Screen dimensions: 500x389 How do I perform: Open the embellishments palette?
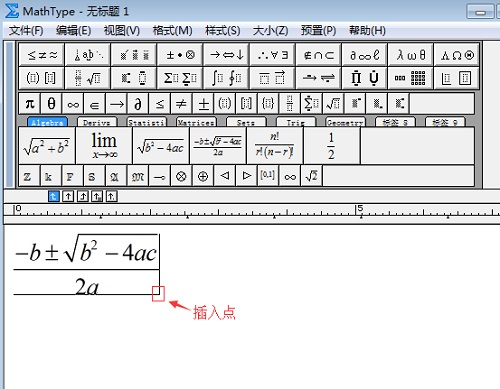tap(134, 55)
